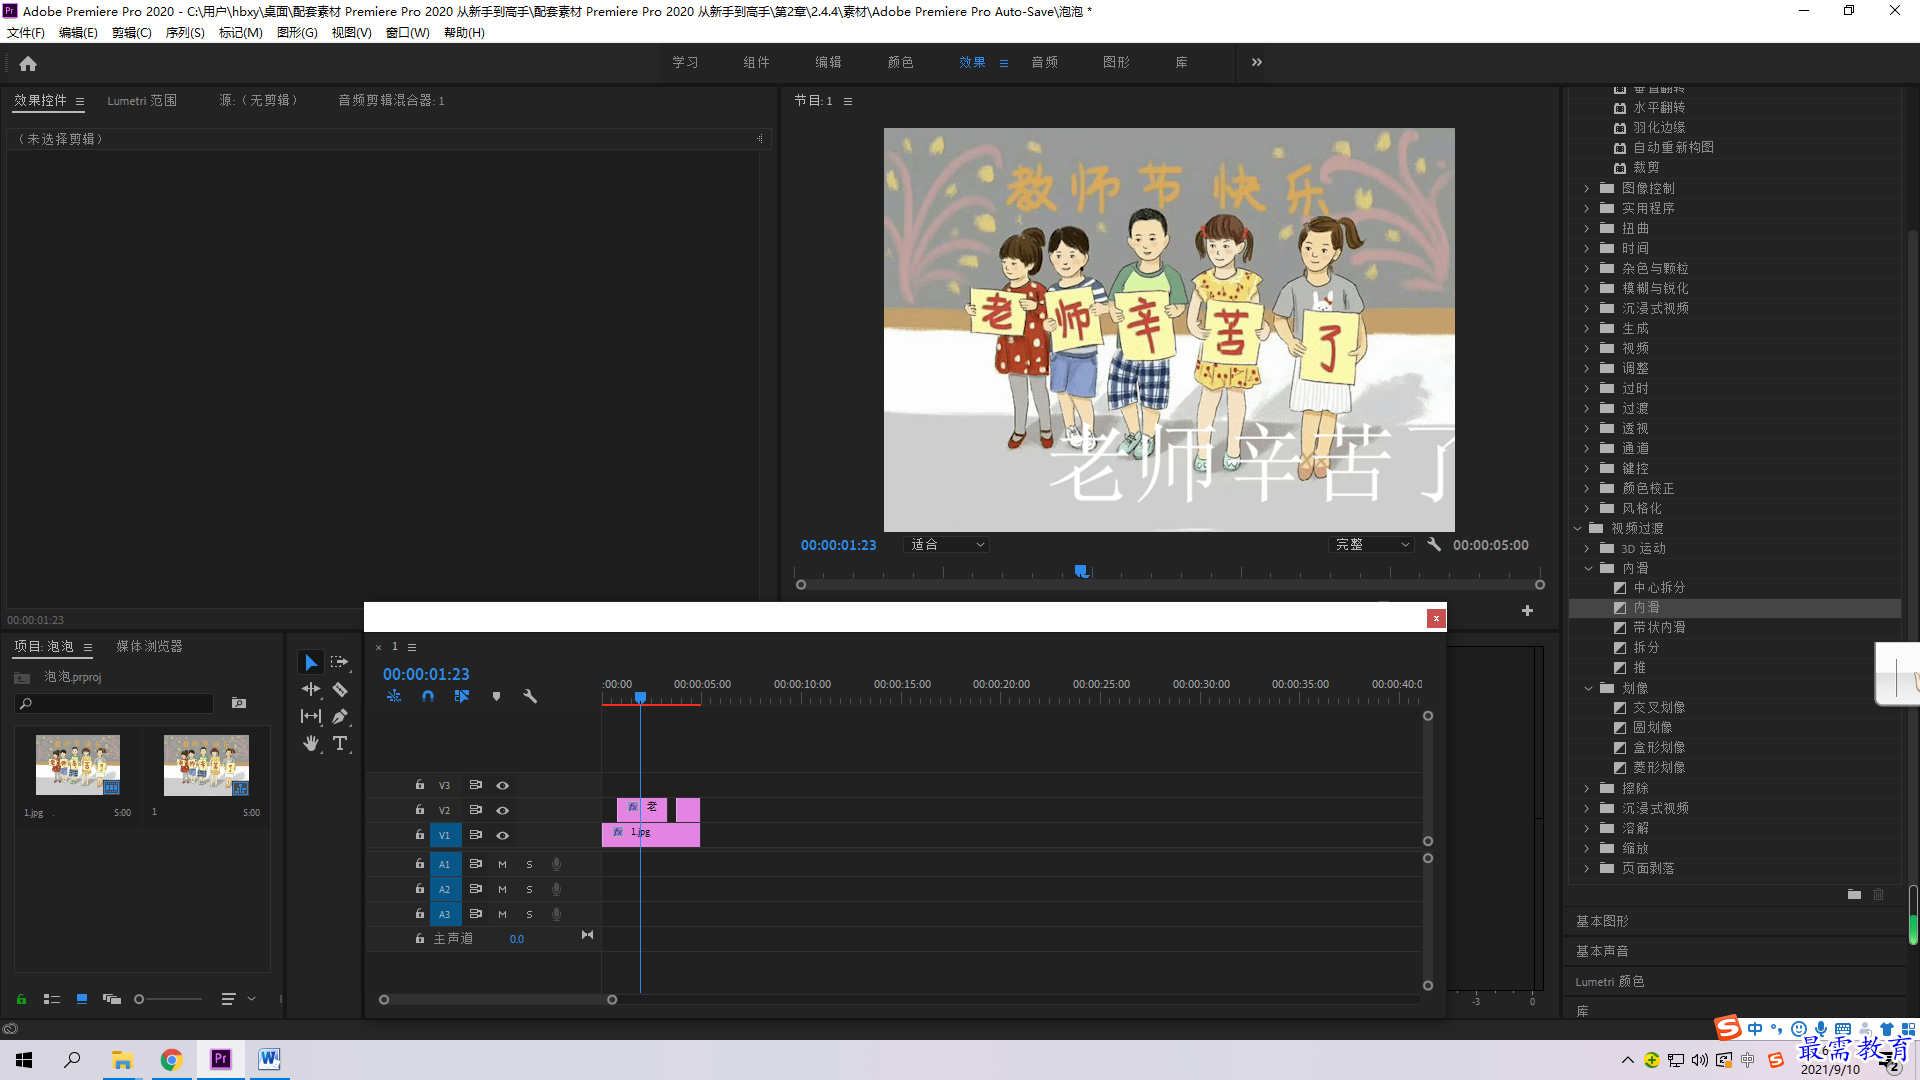
Task: Close the white overlay bar with red X
Action: click(1436, 618)
